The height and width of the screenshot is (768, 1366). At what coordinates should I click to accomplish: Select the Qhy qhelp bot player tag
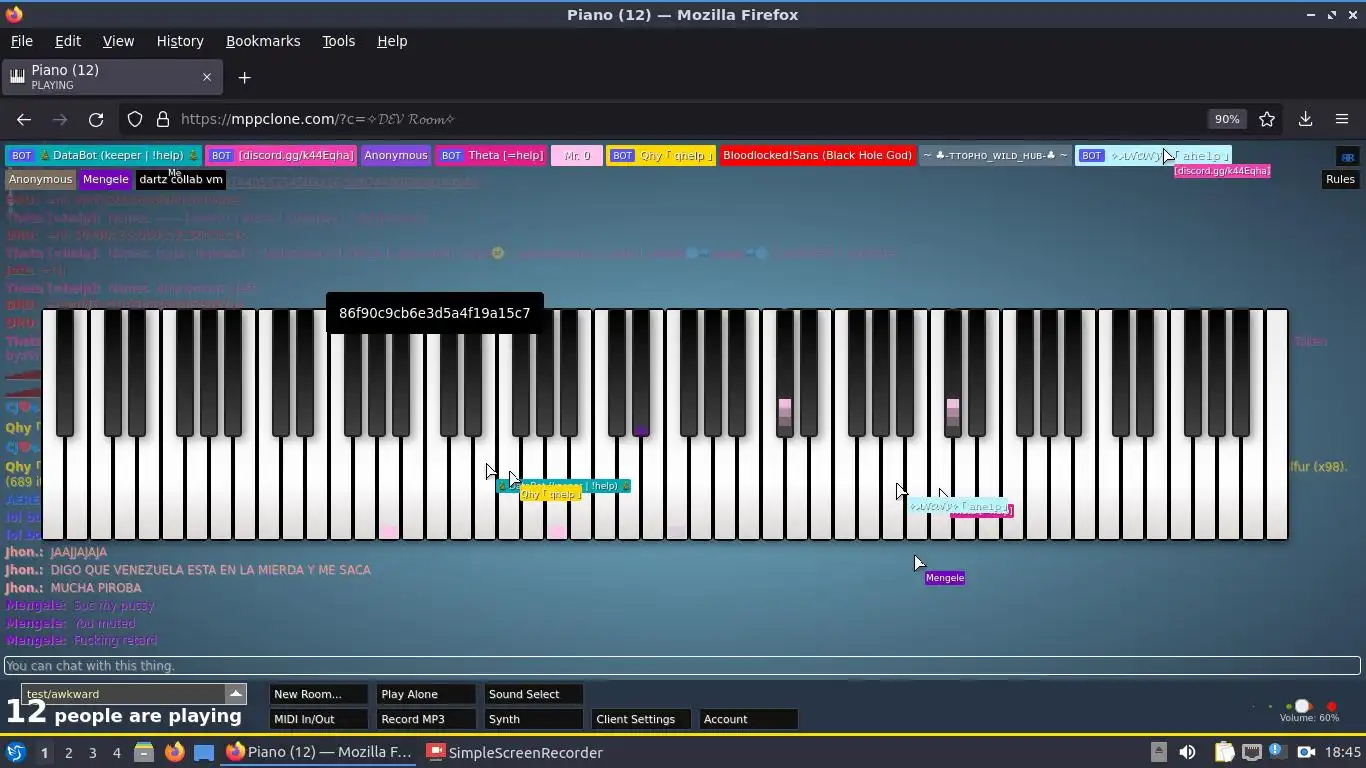point(661,155)
